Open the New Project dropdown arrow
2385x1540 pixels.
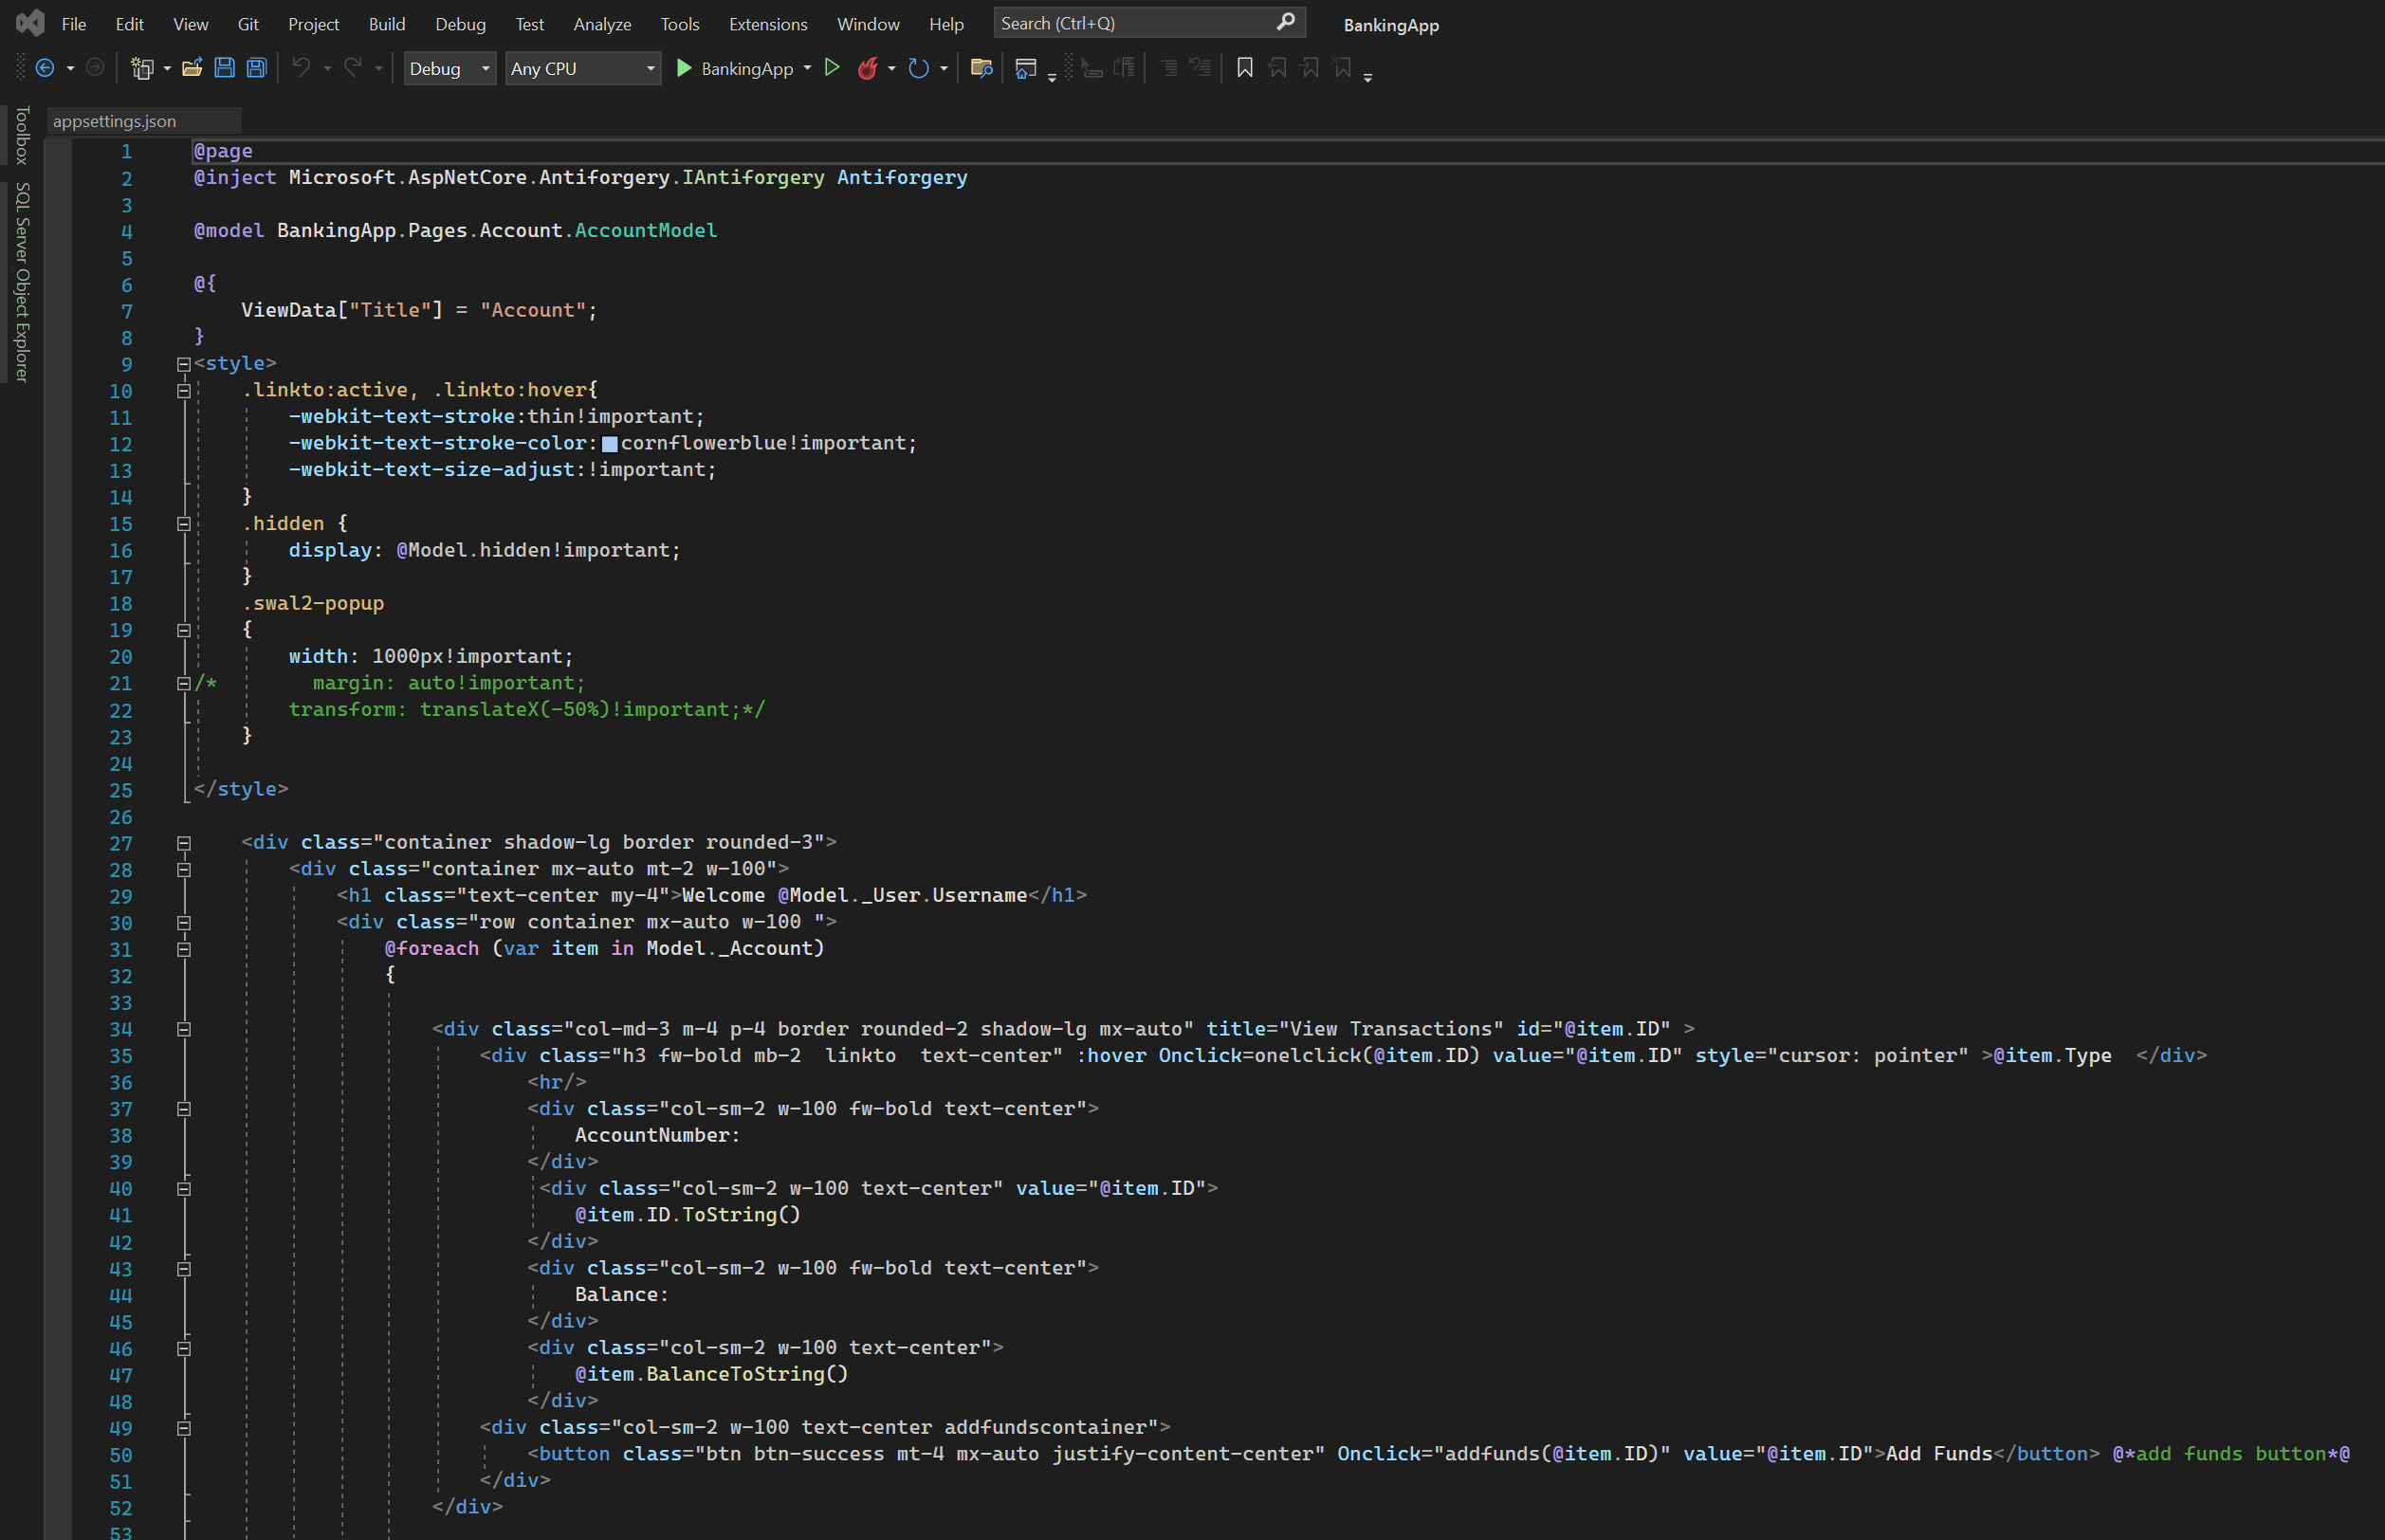167,68
